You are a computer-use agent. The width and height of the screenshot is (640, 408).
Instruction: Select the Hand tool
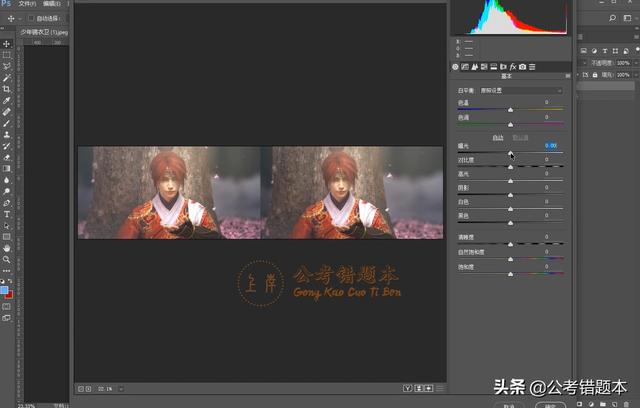[x=7, y=248]
